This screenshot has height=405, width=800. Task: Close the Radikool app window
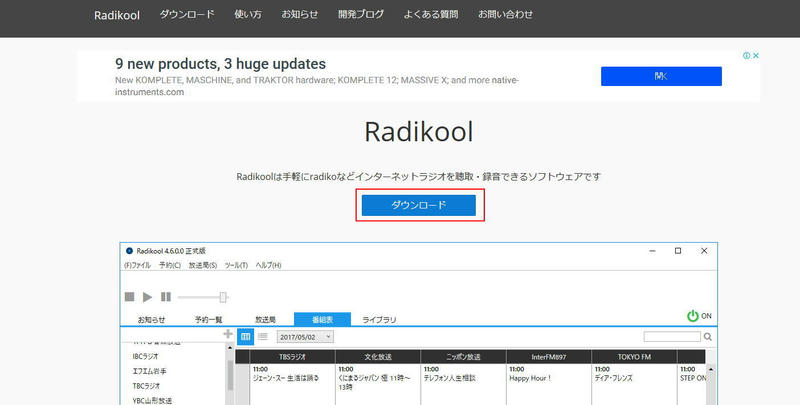pos(704,250)
